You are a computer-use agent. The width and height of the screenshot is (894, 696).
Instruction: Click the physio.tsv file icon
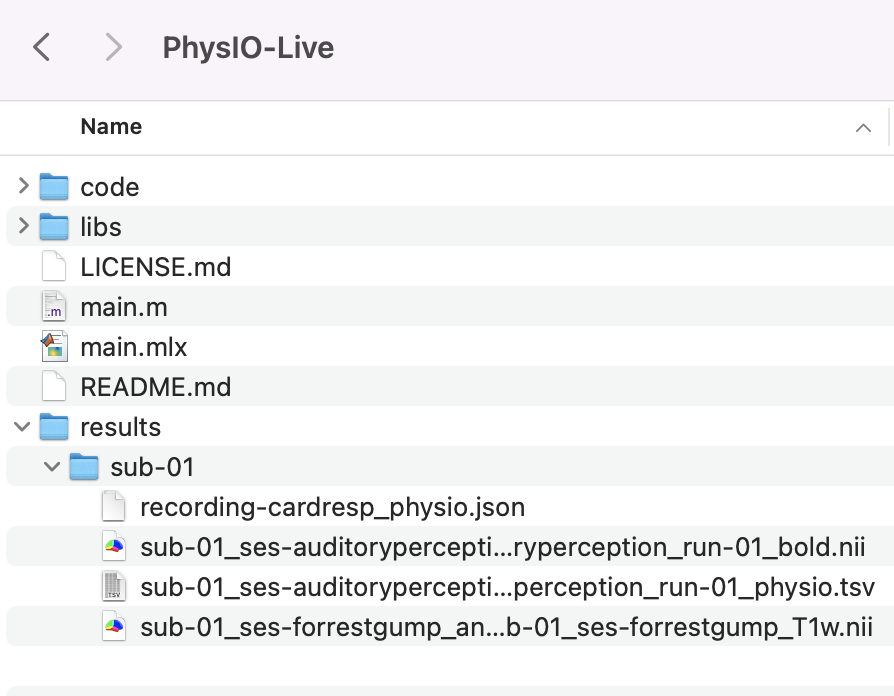(x=114, y=587)
